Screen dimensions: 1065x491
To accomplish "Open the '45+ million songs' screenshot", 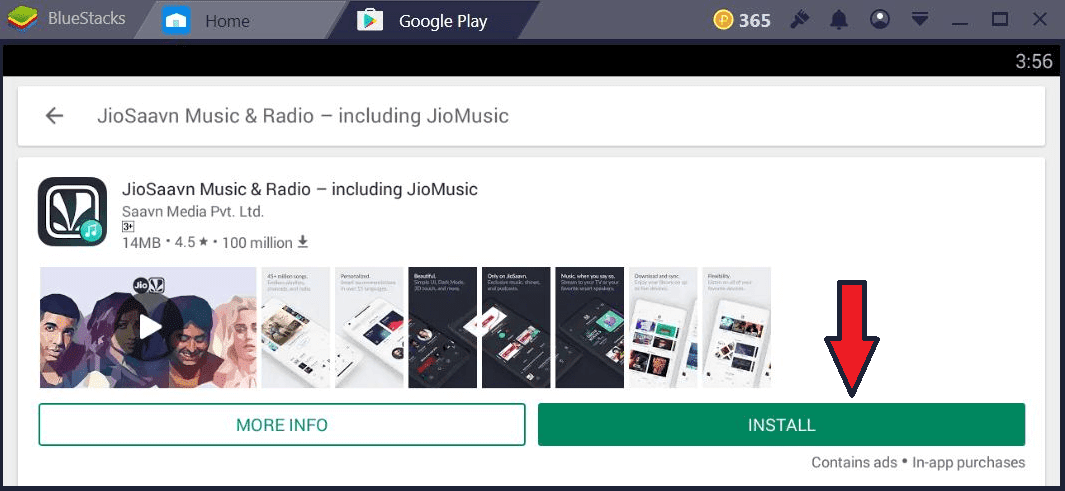I will pyautogui.click(x=296, y=327).
